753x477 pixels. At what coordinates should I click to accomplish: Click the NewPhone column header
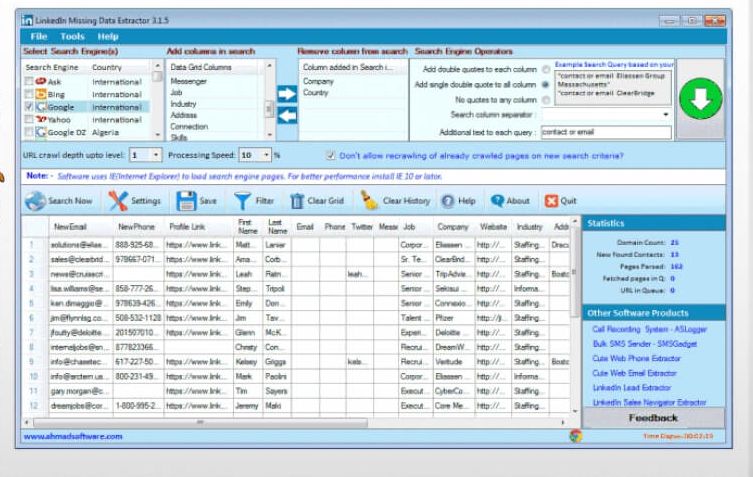136,226
